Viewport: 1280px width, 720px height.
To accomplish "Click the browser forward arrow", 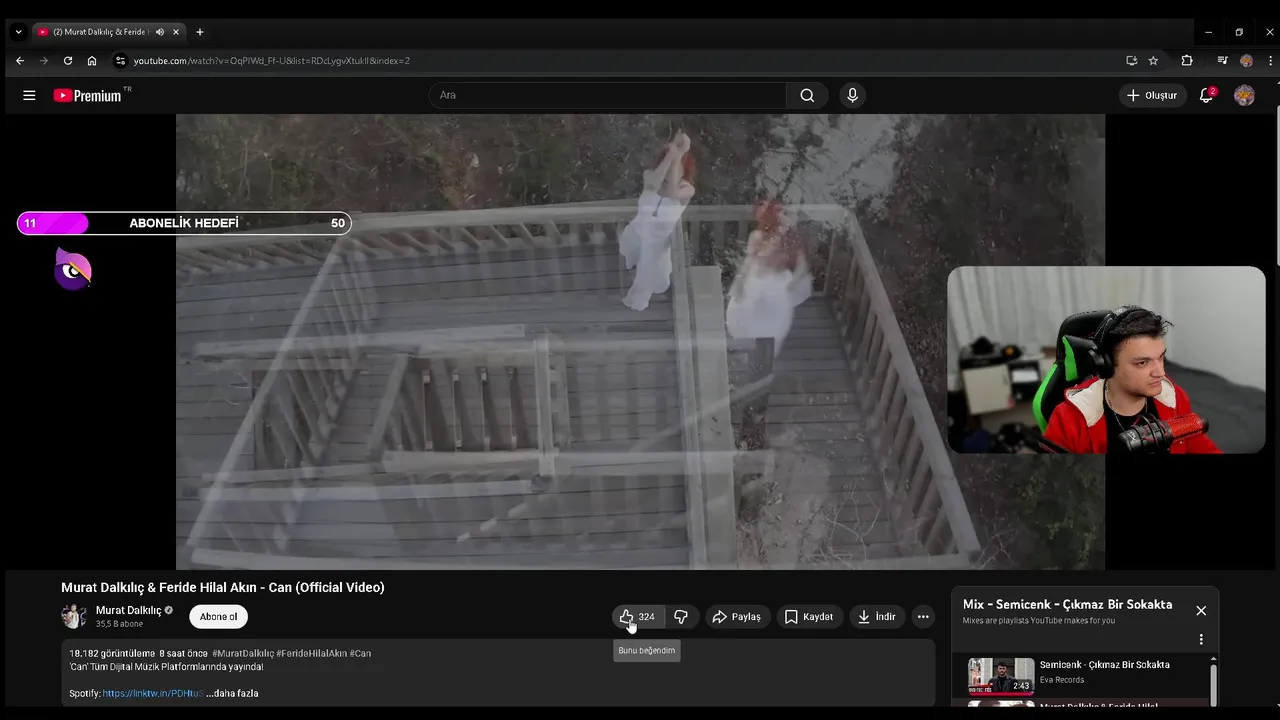I will tap(44, 61).
